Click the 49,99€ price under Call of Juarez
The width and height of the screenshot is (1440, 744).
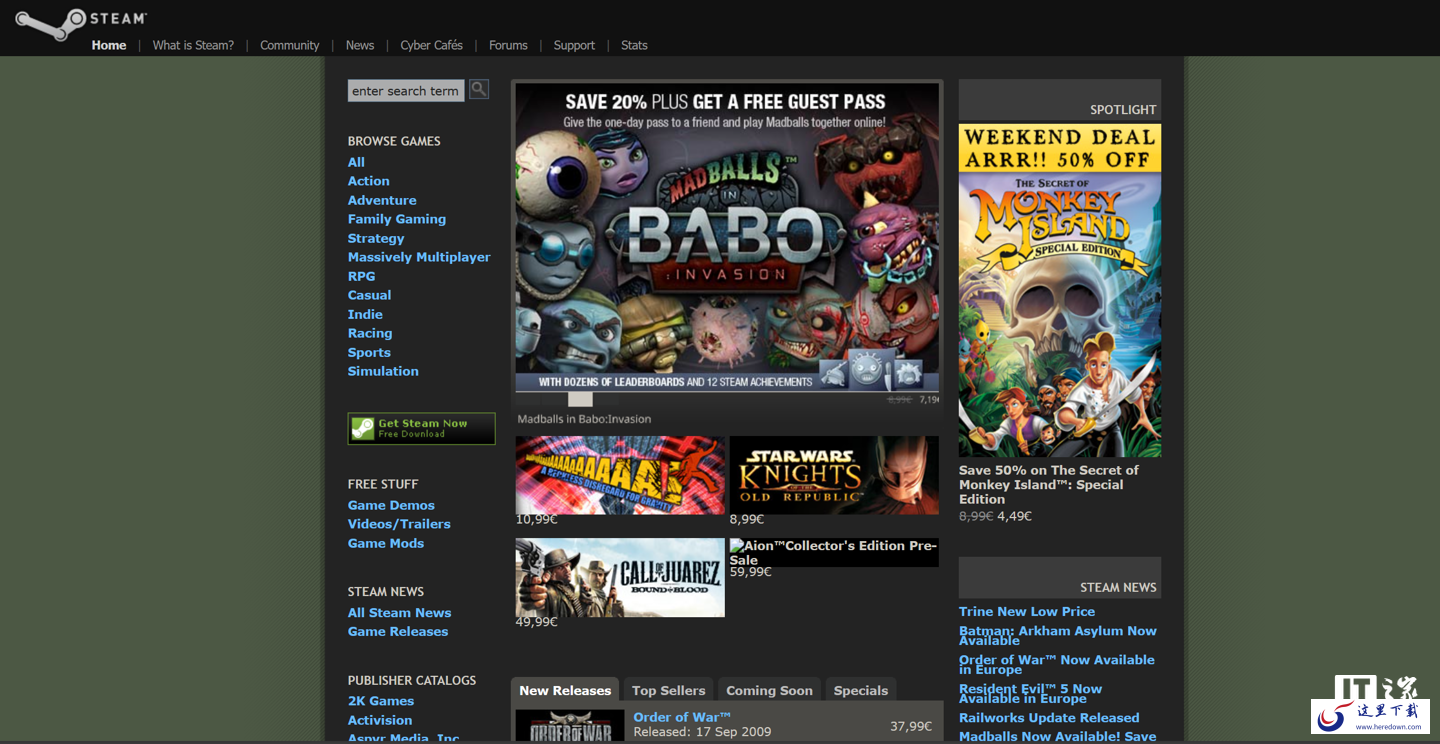537,622
